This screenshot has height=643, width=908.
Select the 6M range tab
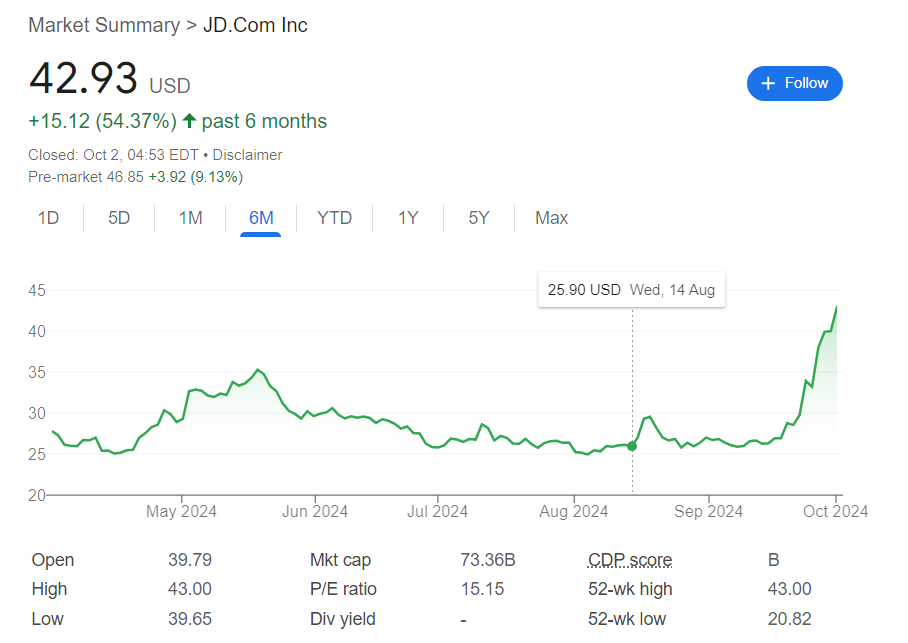261,218
